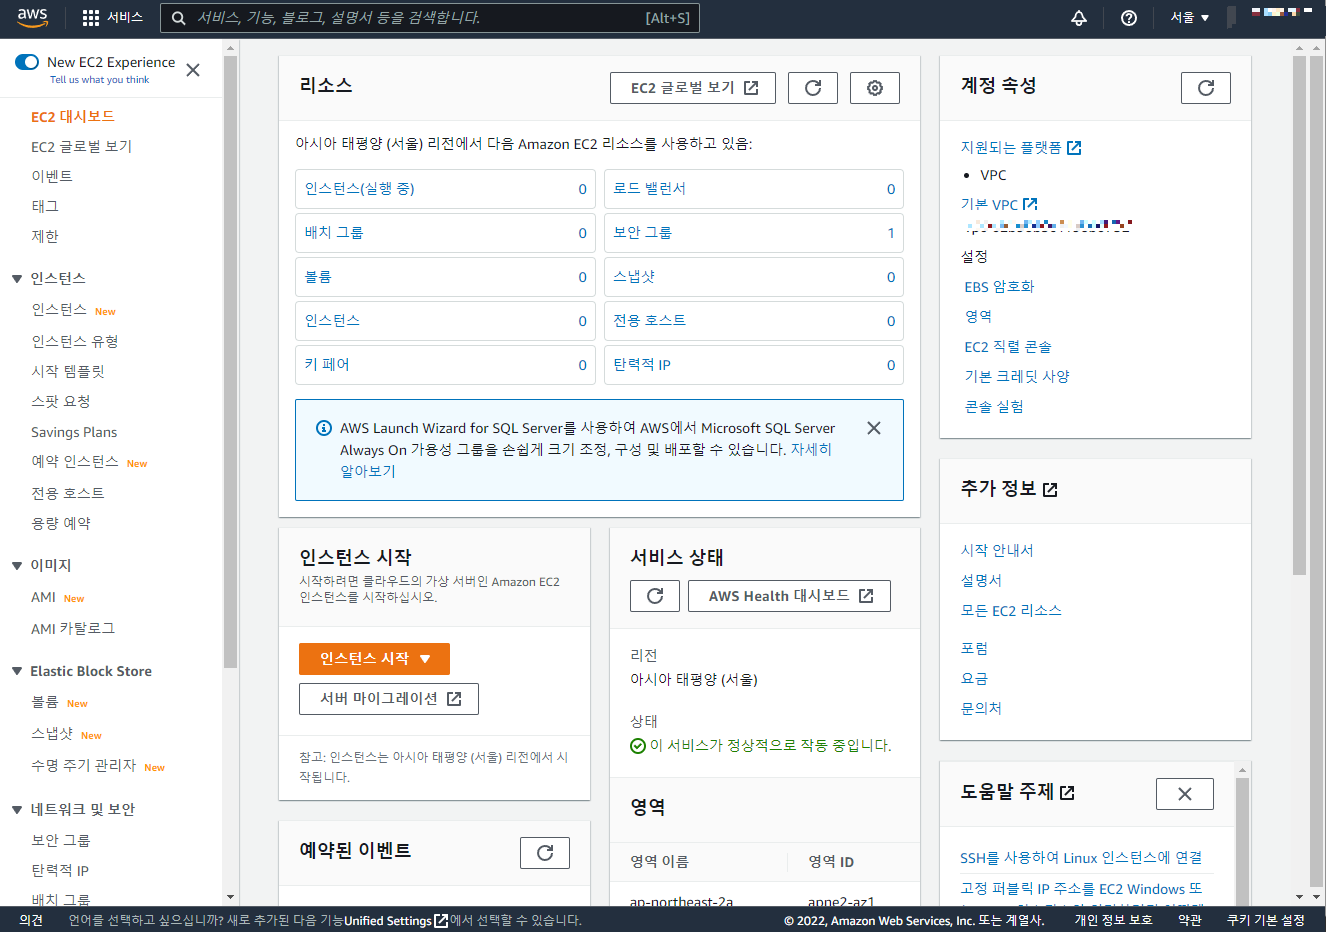Screen dimensions: 1326x932
Task: Open the 보안 그룹 resource card
Action: click(x=754, y=233)
